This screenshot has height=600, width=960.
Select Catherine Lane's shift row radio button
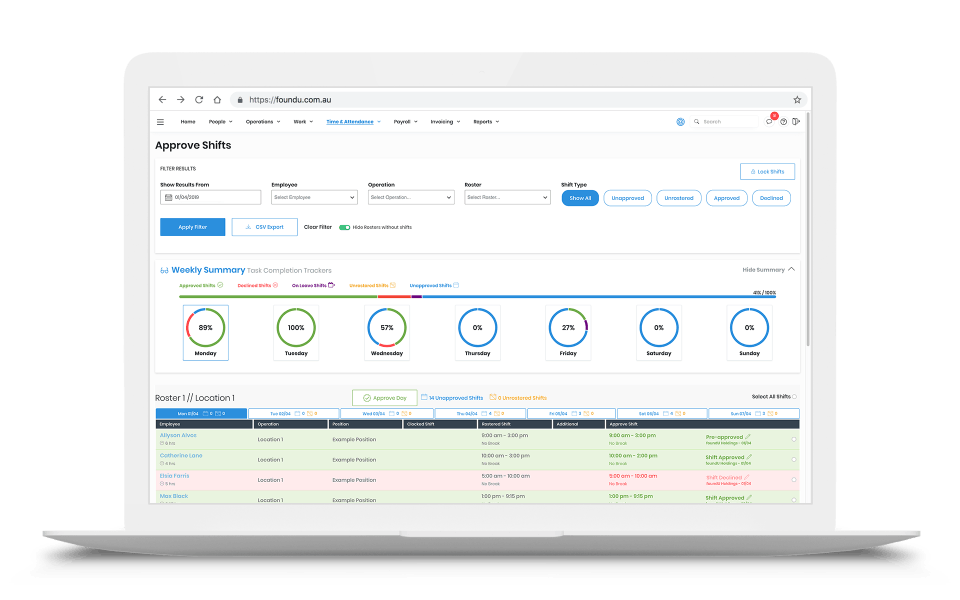click(x=794, y=459)
